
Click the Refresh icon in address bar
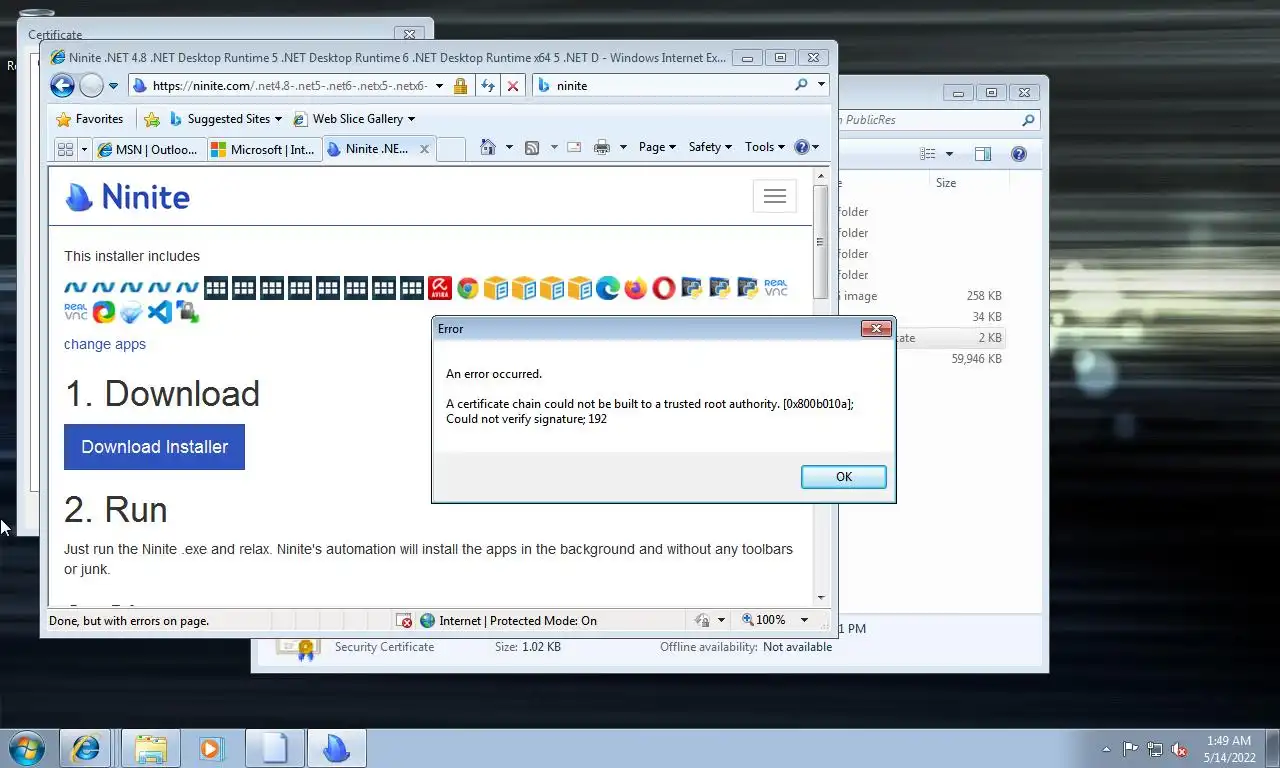(488, 86)
